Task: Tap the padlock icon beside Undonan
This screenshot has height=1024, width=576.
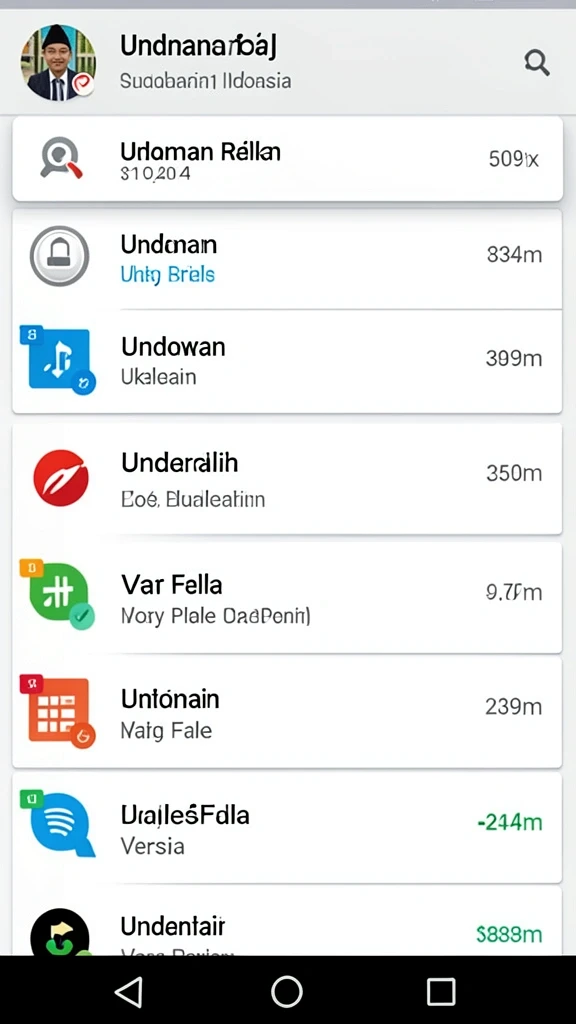Action: 59,255
